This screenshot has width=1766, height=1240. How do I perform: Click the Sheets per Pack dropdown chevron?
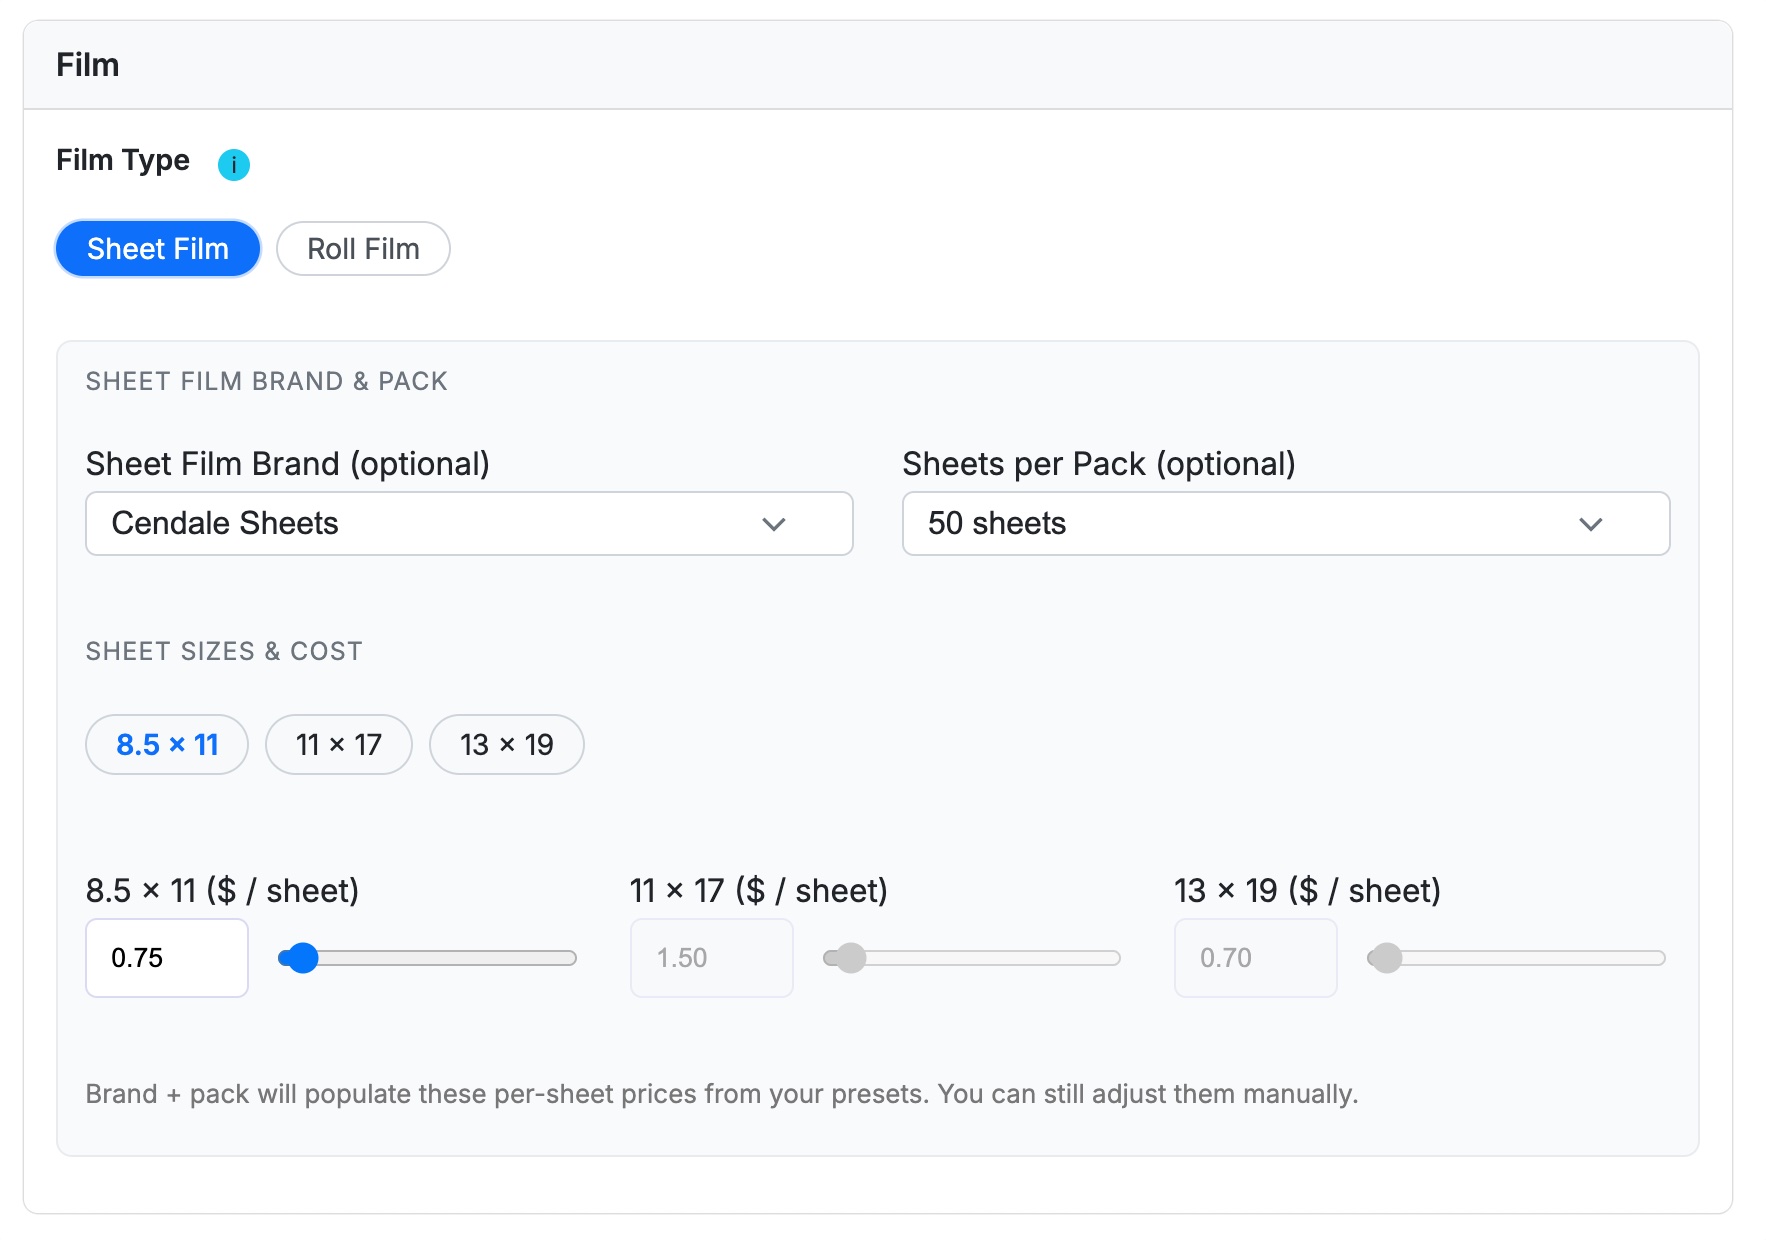pos(1591,523)
